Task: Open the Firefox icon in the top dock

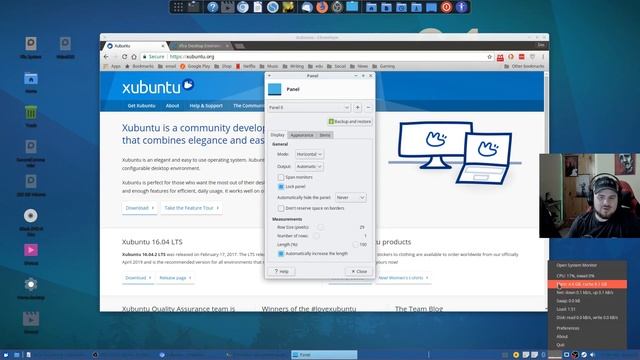Action: (322, 7)
